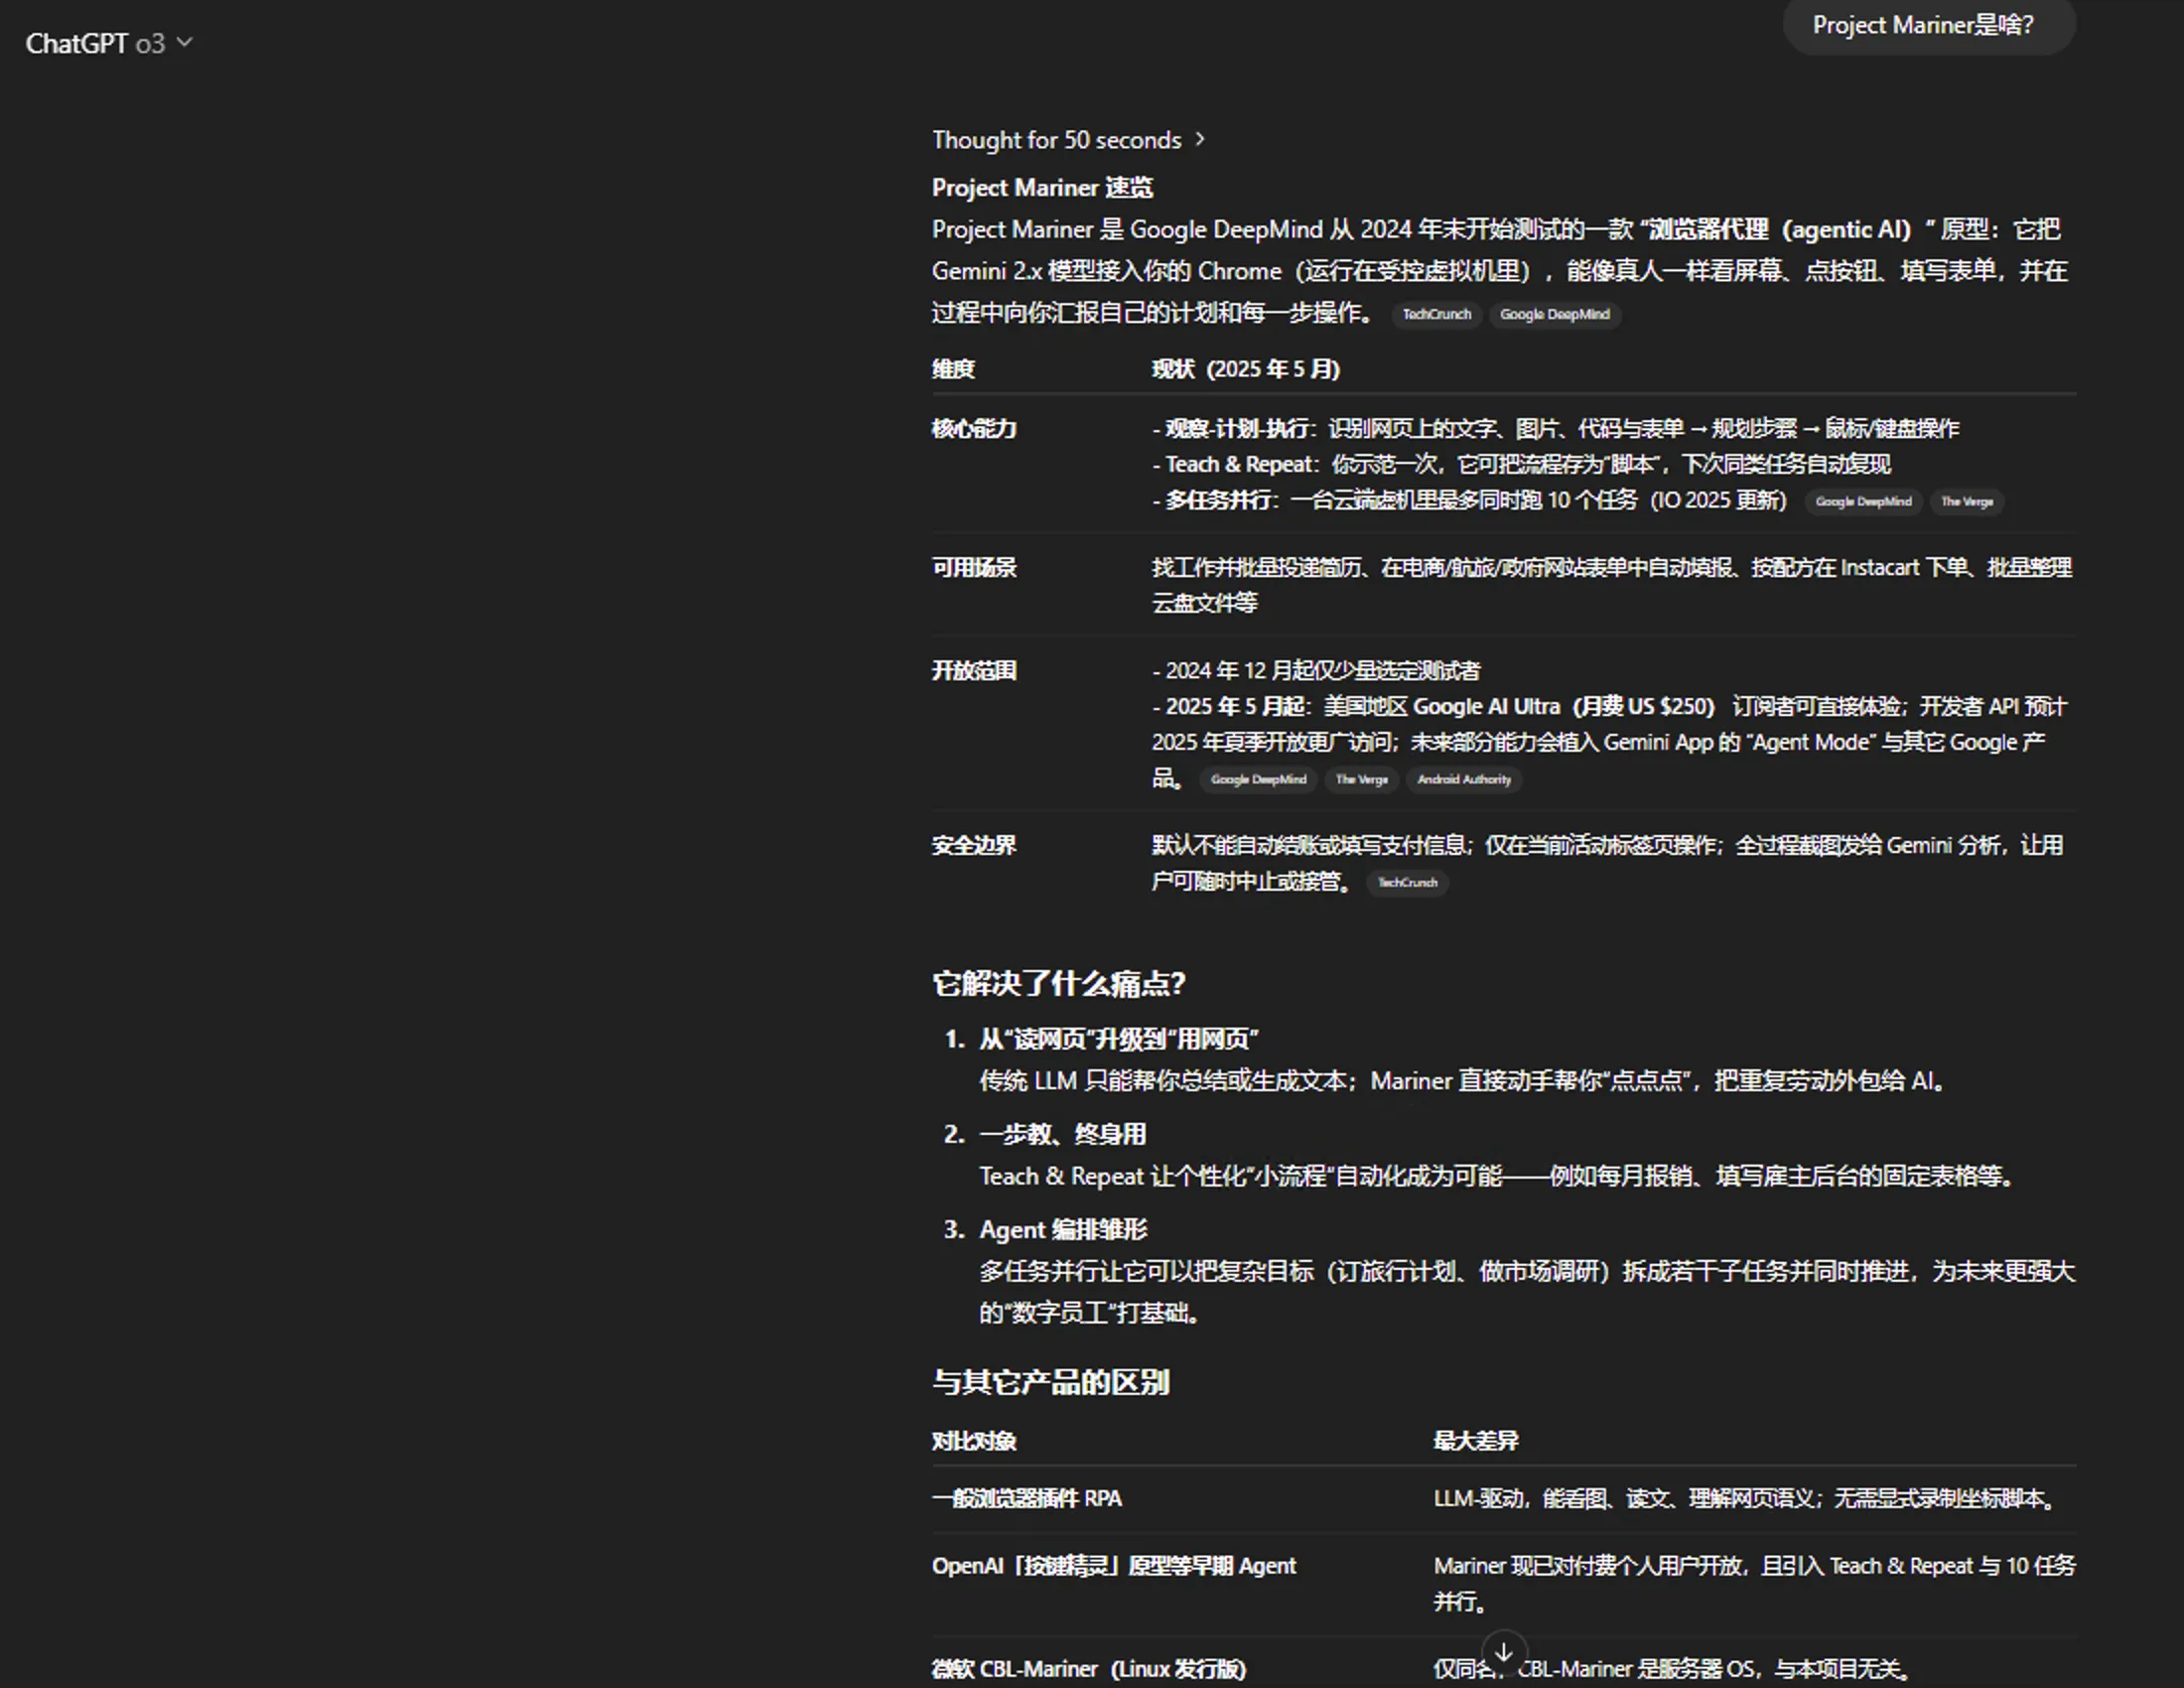Click the heading '它解决了什么痛点?'
Image resolution: width=2184 pixels, height=1688 pixels.
coord(1059,984)
